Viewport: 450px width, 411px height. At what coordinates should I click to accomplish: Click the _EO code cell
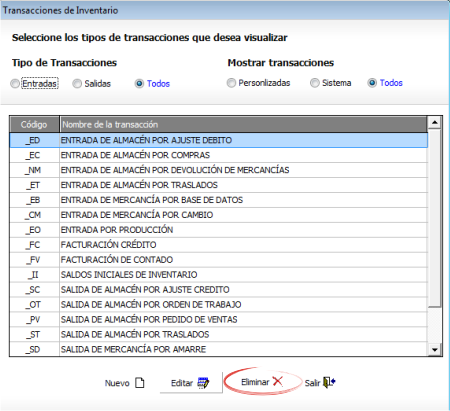point(34,230)
